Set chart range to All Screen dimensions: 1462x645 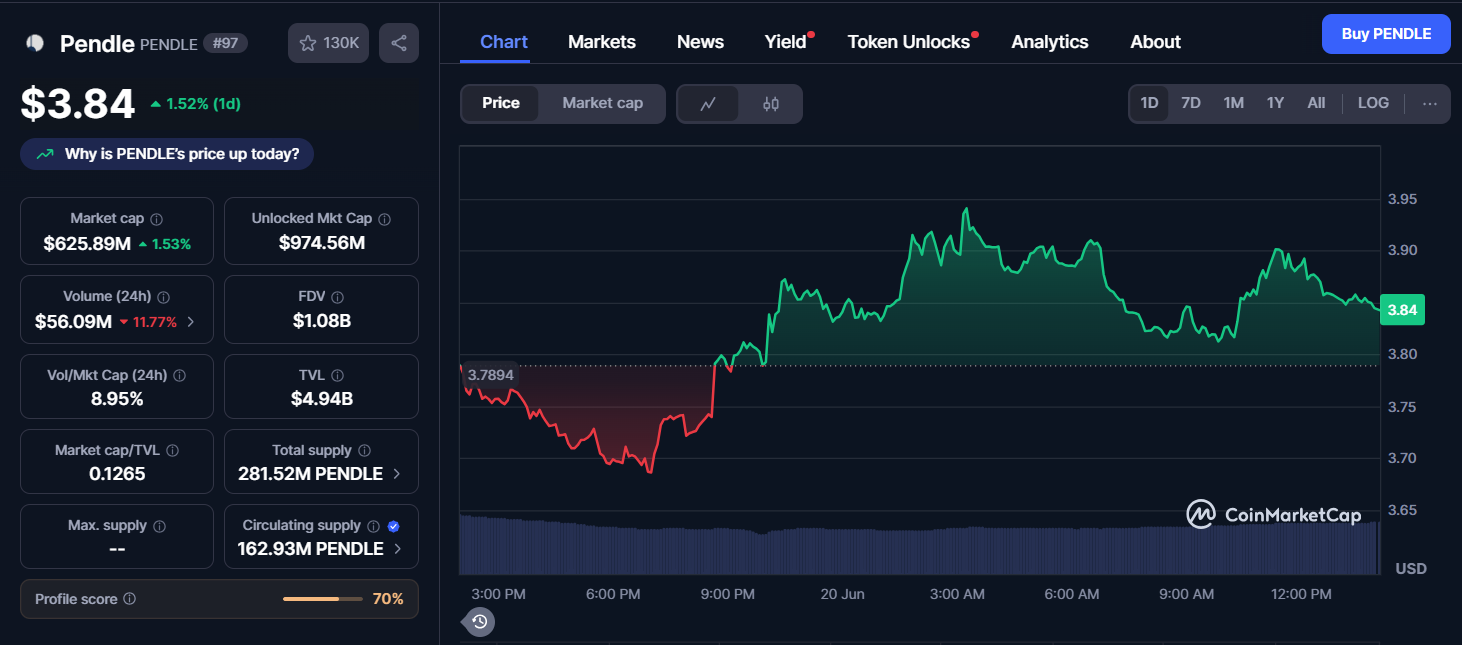coord(1316,103)
